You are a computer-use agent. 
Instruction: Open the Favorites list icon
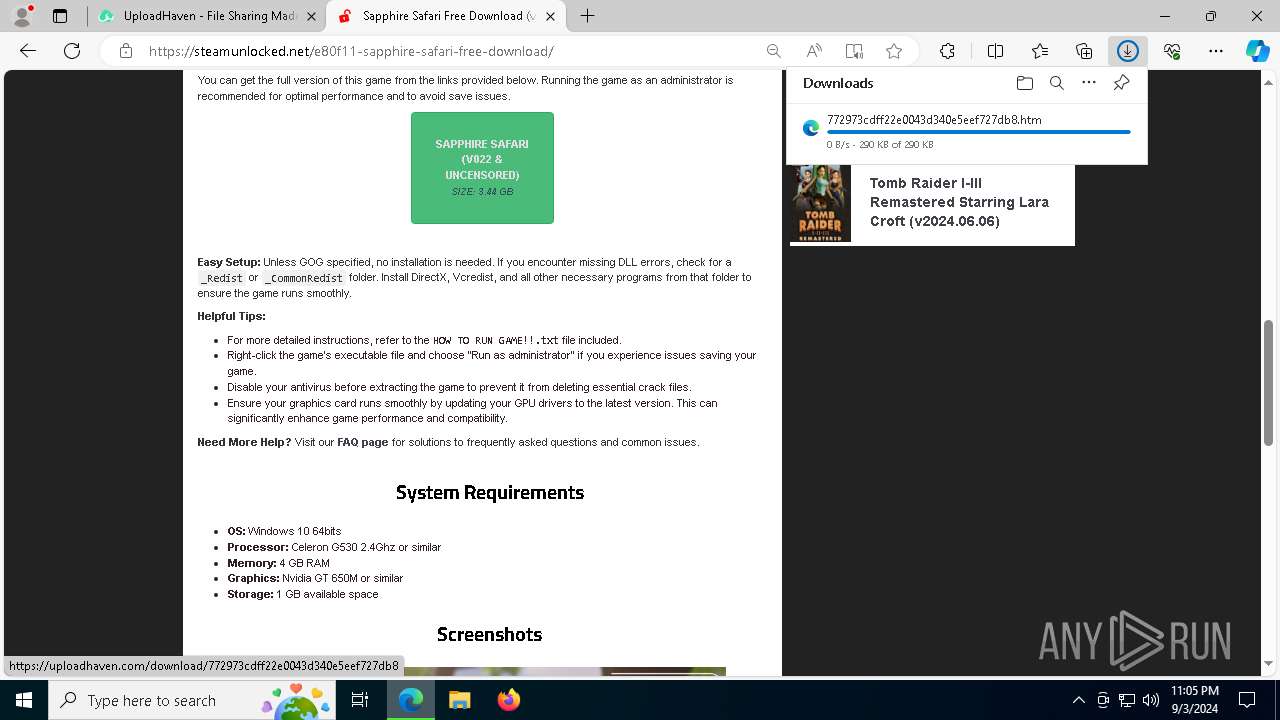pyautogui.click(x=1040, y=51)
